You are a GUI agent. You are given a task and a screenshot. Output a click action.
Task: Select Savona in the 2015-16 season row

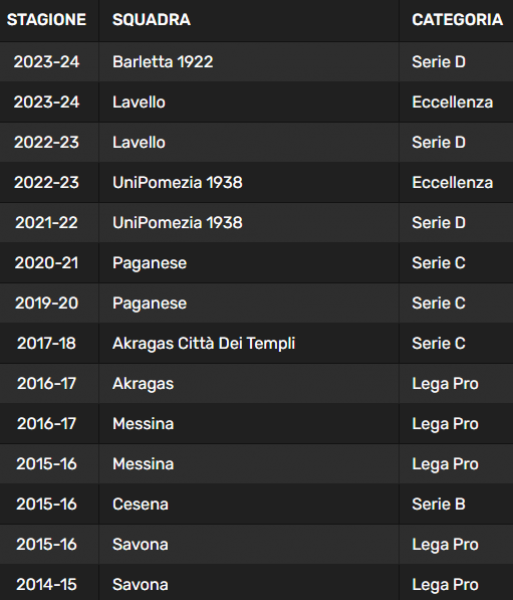pos(140,545)
